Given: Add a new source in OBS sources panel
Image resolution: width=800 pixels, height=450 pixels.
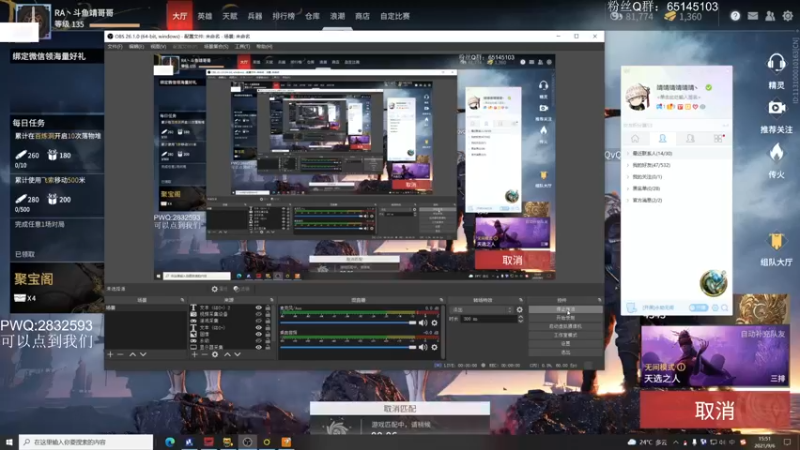Looking at the screenshot, I should coord(194,354).
